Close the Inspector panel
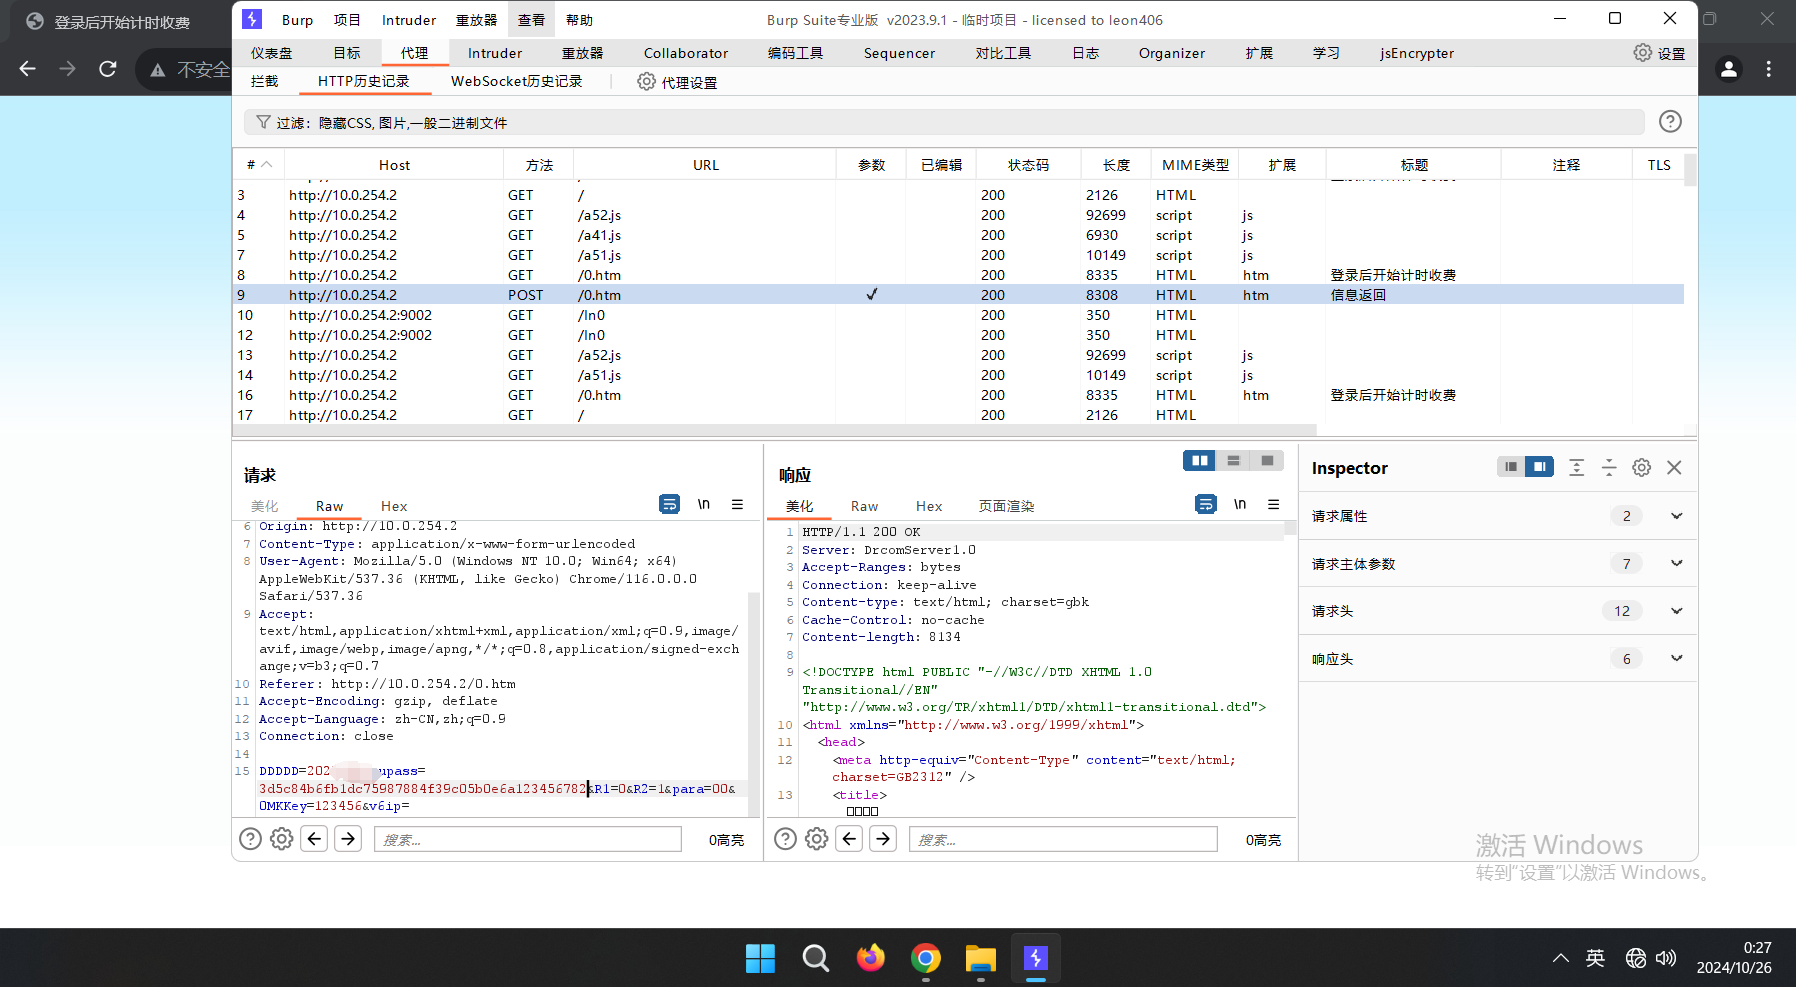 pos(1674,467)
